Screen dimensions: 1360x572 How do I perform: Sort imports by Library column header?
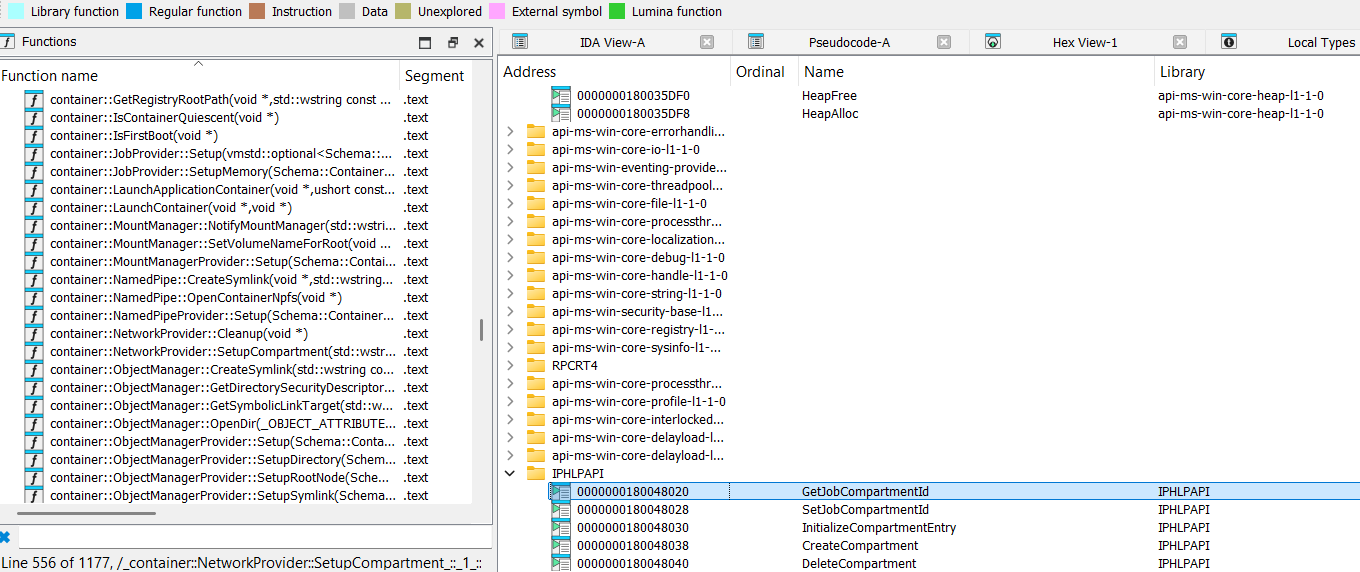click(x=1181, y=72)
